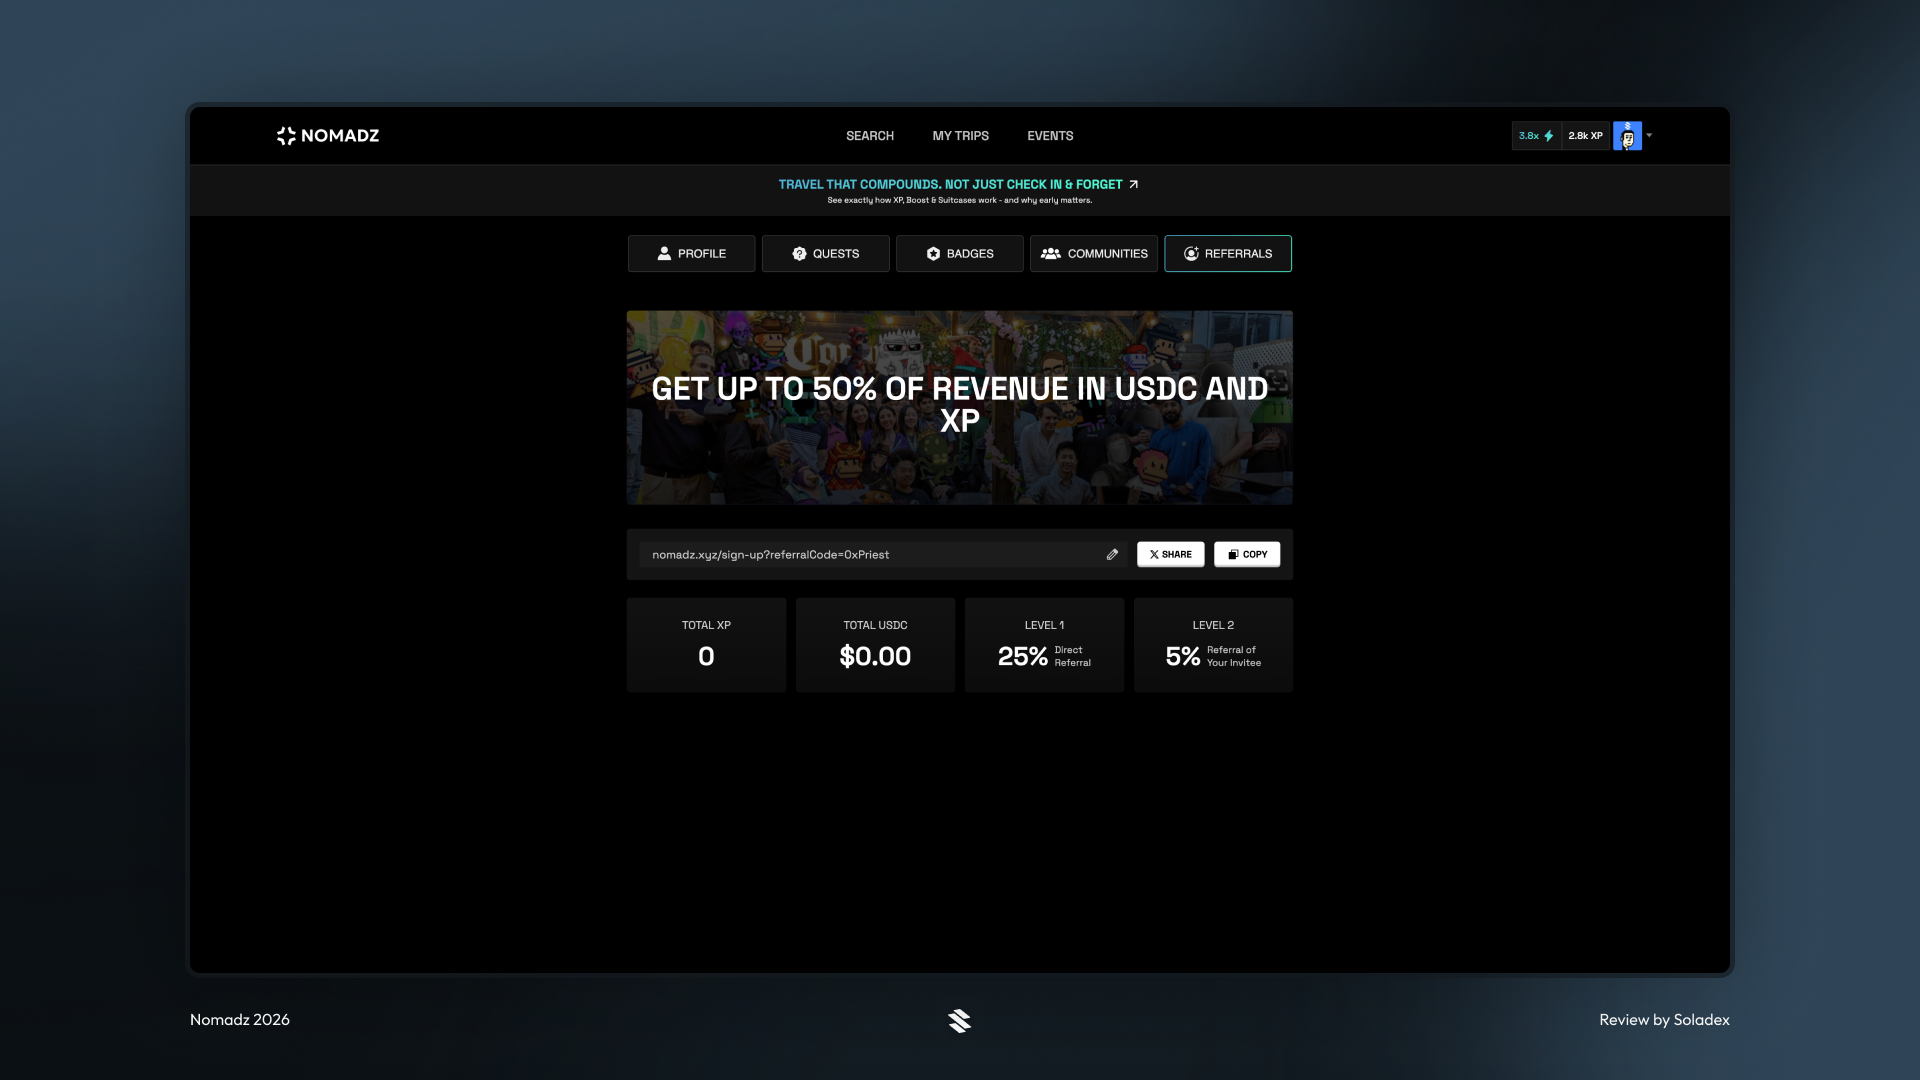Image resolution: width=1920 pixels, height=1080 pixels.
Task: Click the clipboard icon on the Copy button
Action: (x=1231, y=554)
